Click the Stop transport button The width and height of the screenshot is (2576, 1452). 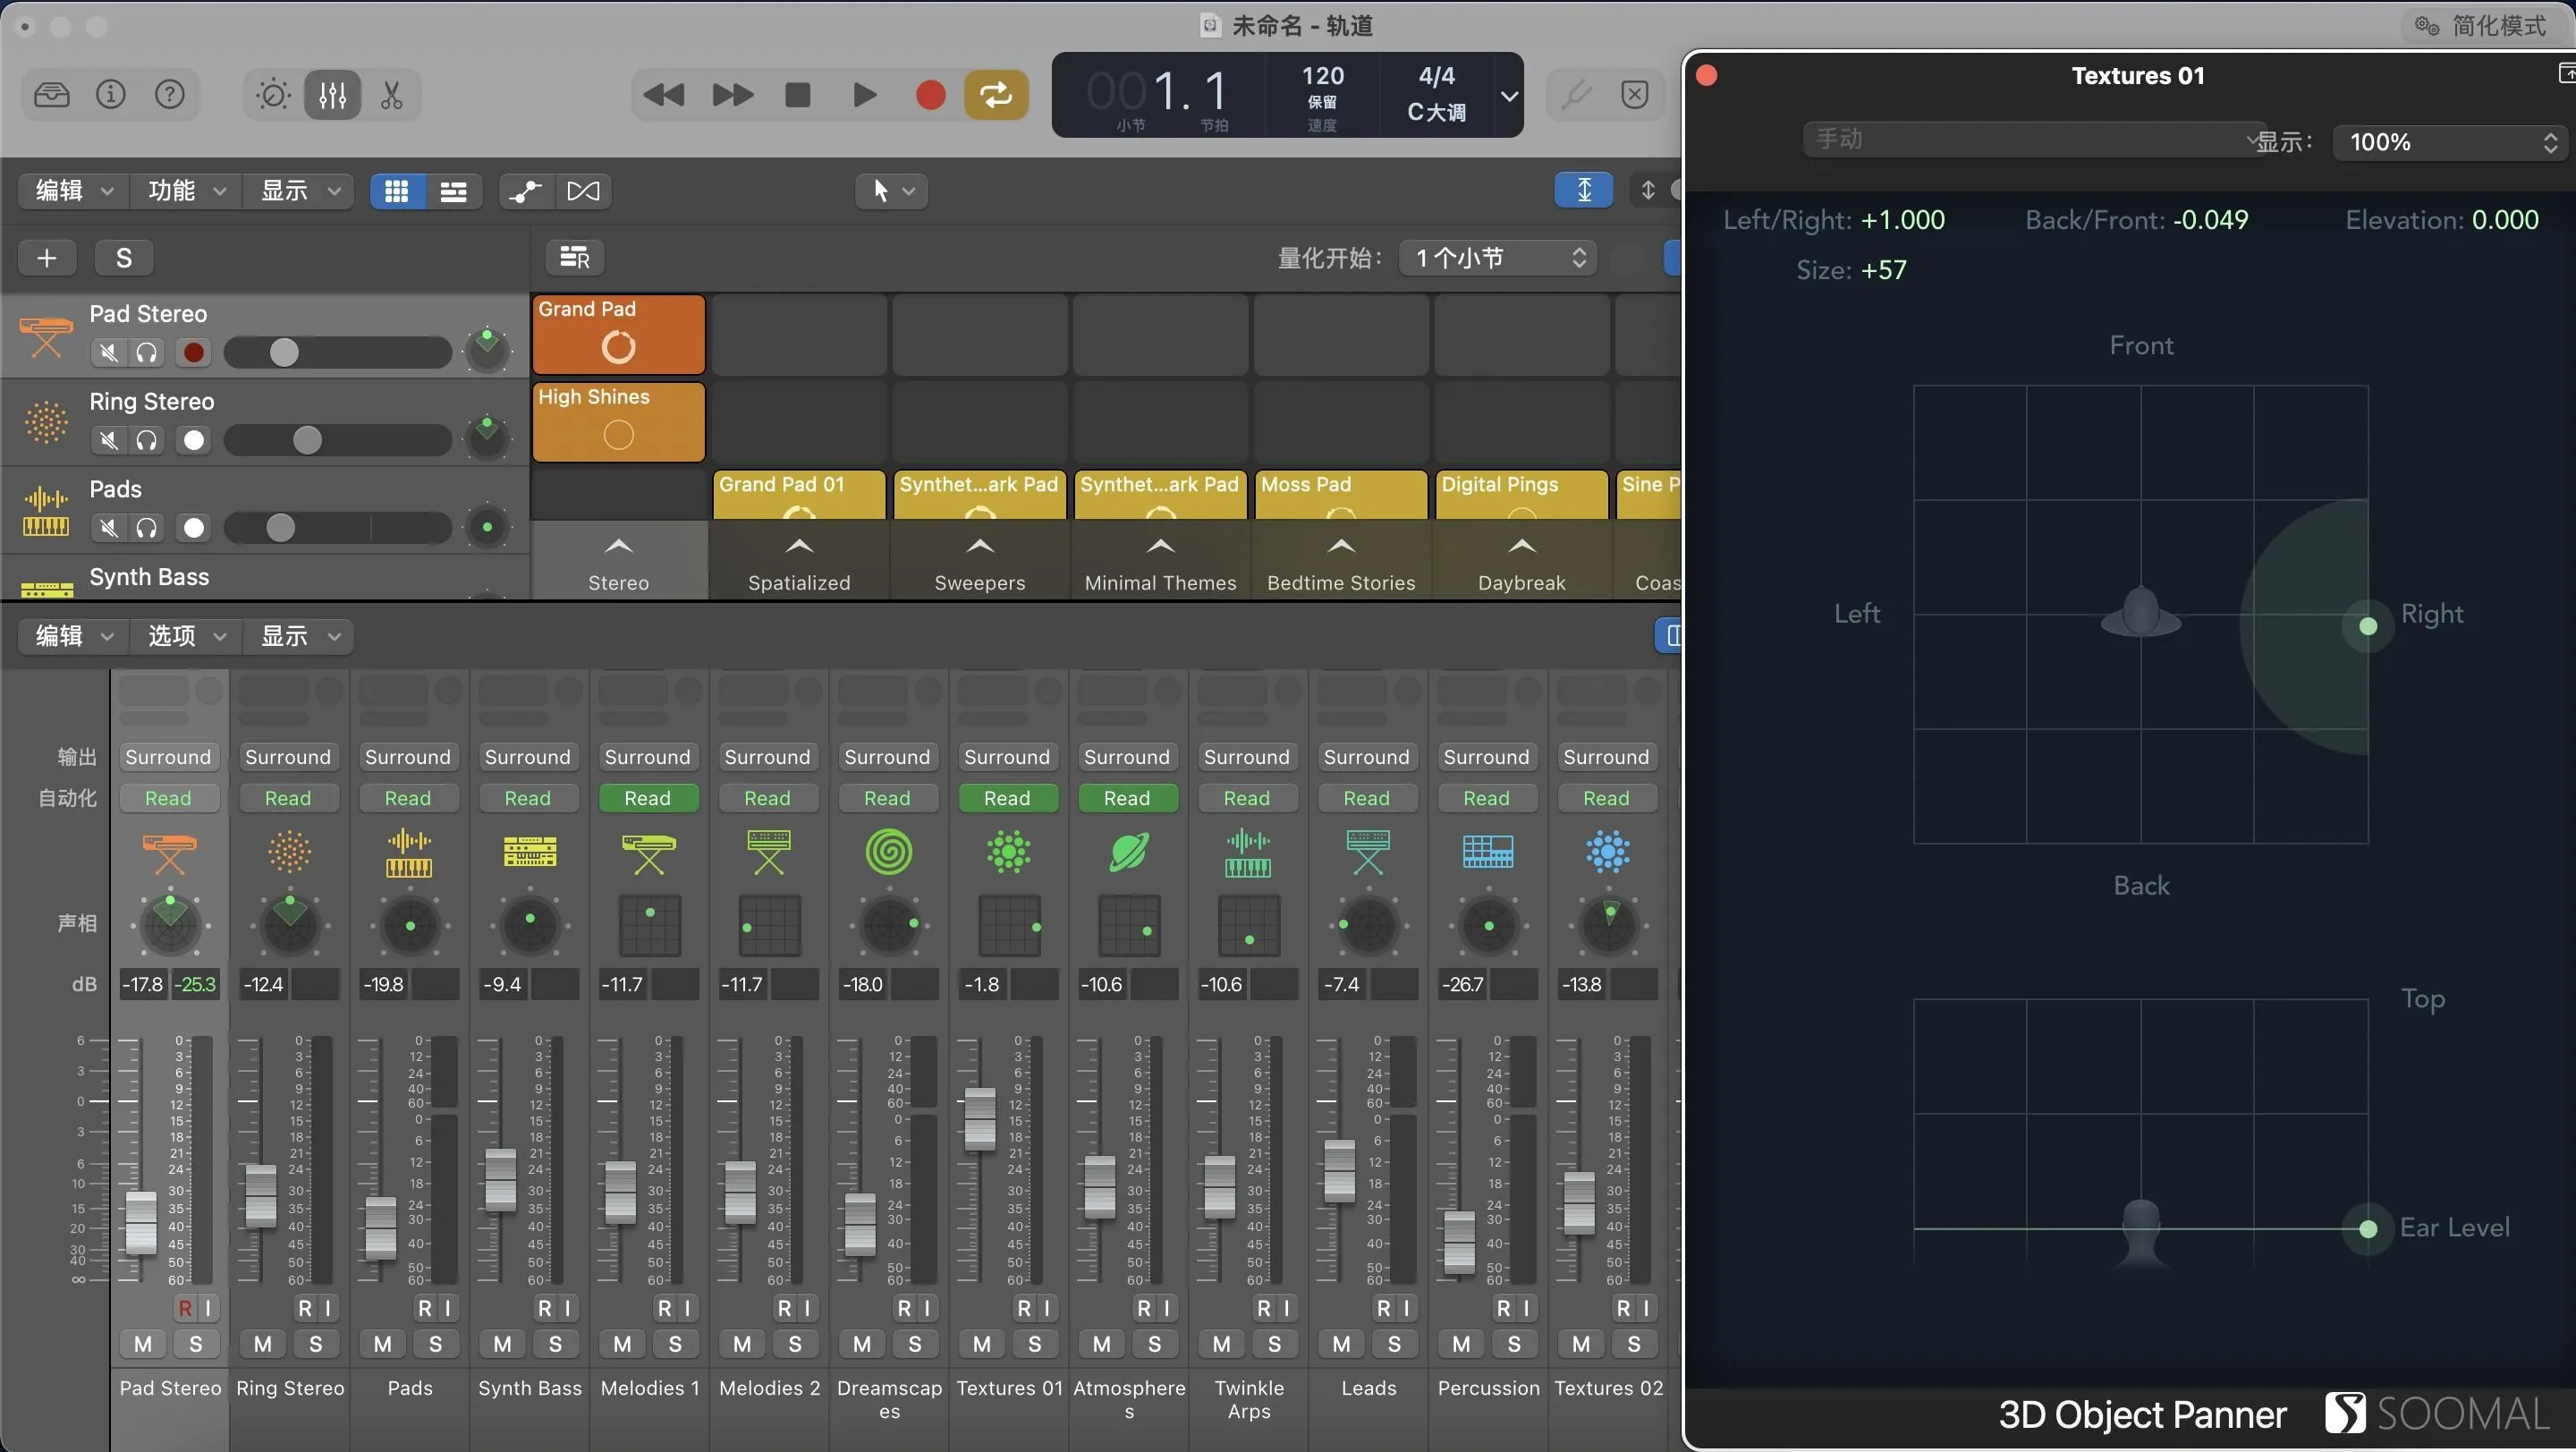(x=798, y=95)
